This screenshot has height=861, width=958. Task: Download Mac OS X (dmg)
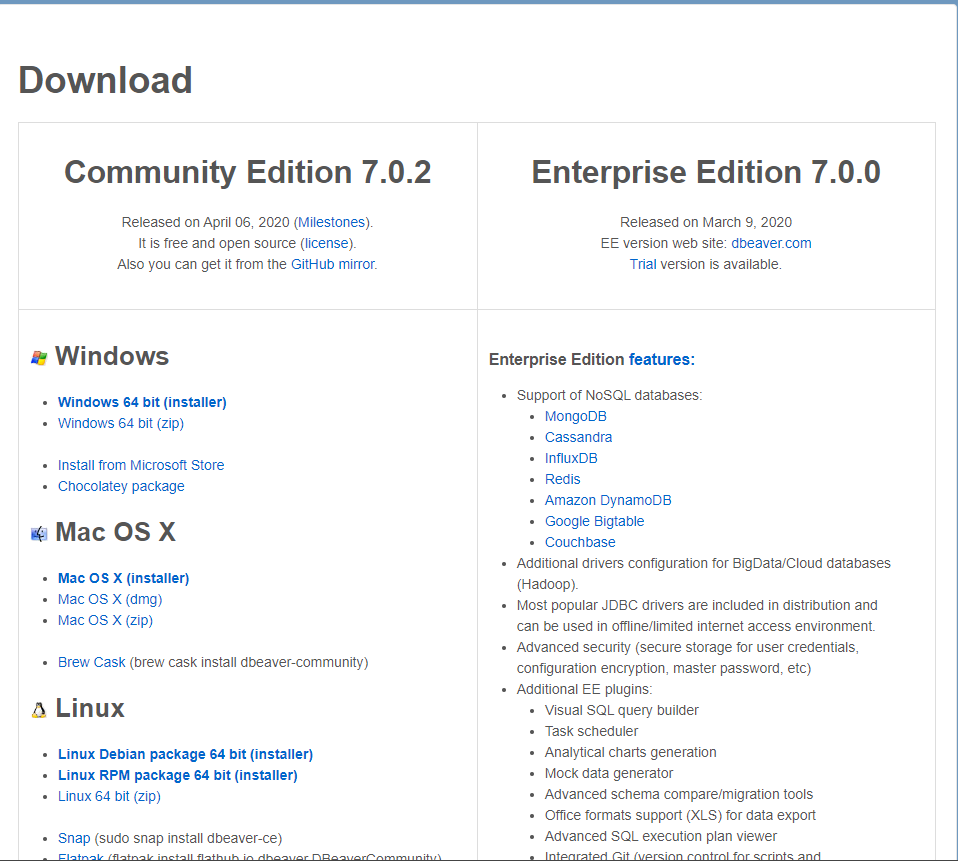110,599
